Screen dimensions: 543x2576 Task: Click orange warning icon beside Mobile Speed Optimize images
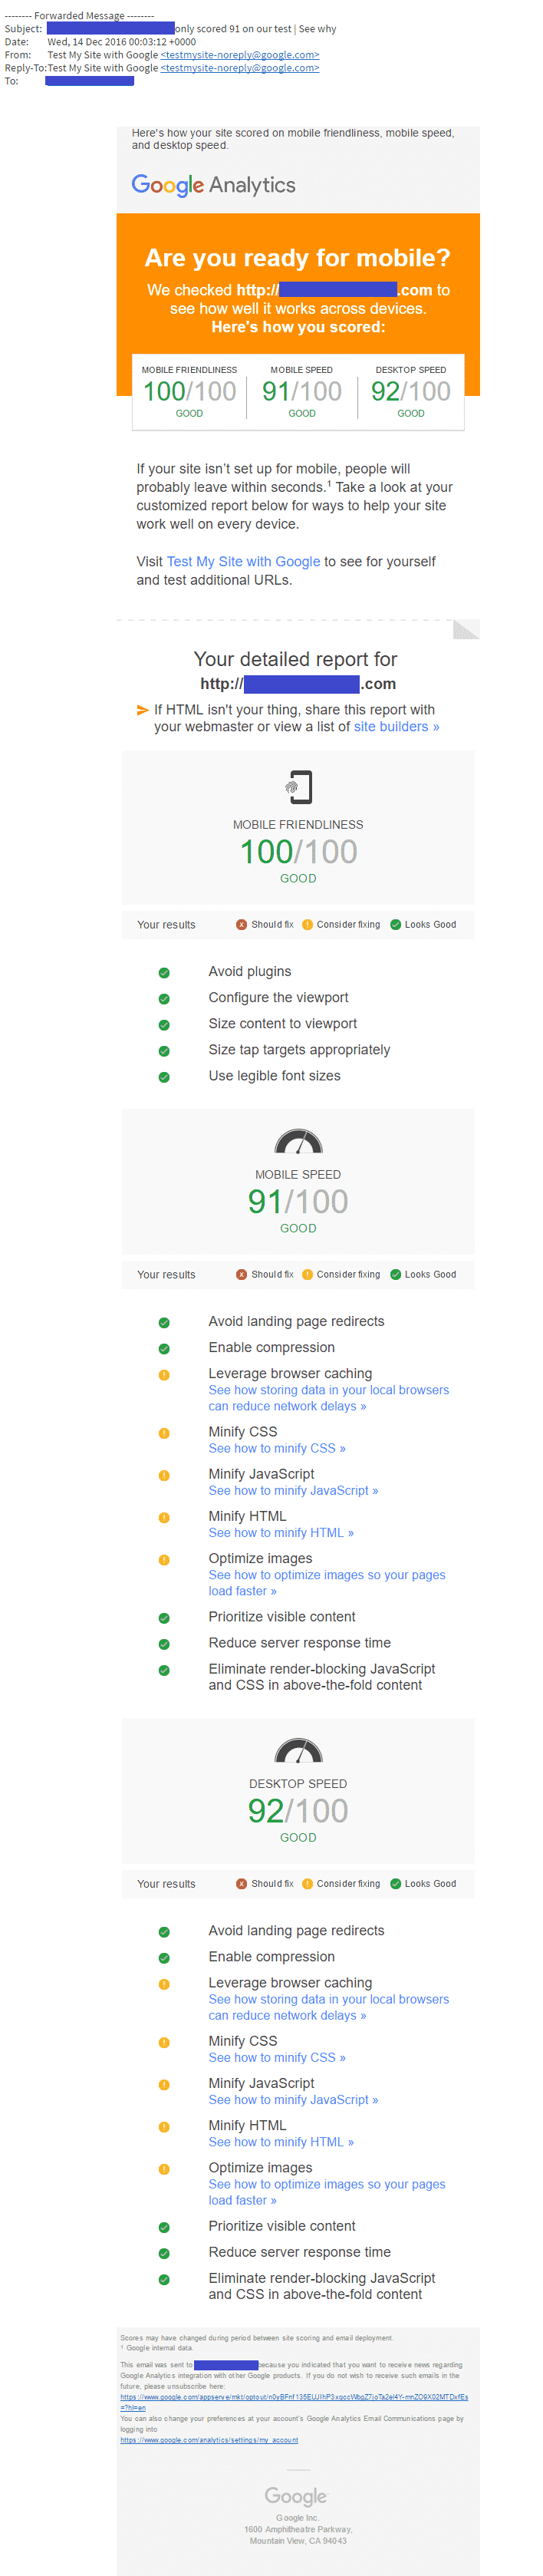coord(164,1559)
